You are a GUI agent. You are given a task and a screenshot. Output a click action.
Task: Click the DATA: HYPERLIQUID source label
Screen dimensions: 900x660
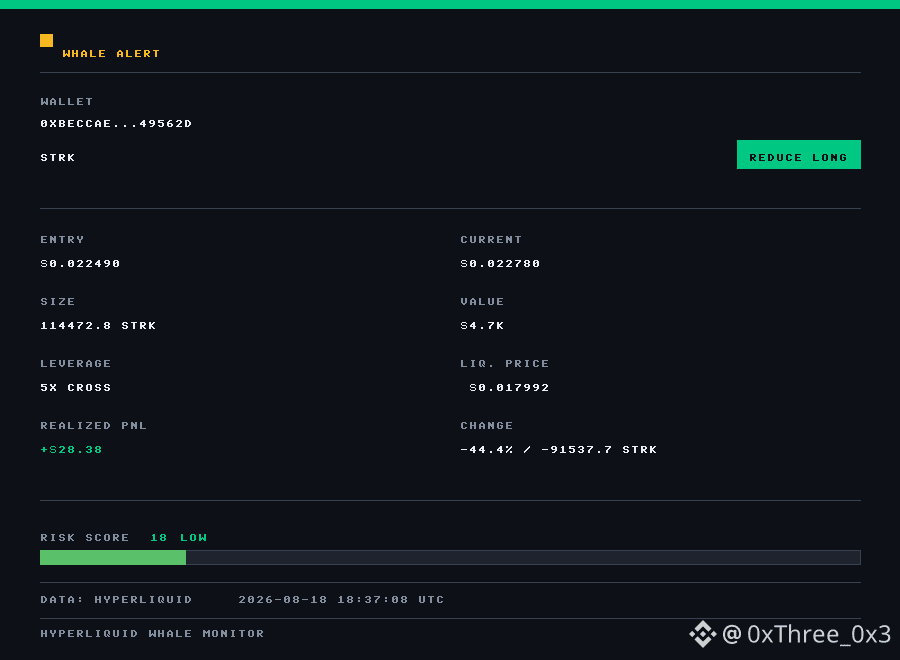tap(116, 600)
